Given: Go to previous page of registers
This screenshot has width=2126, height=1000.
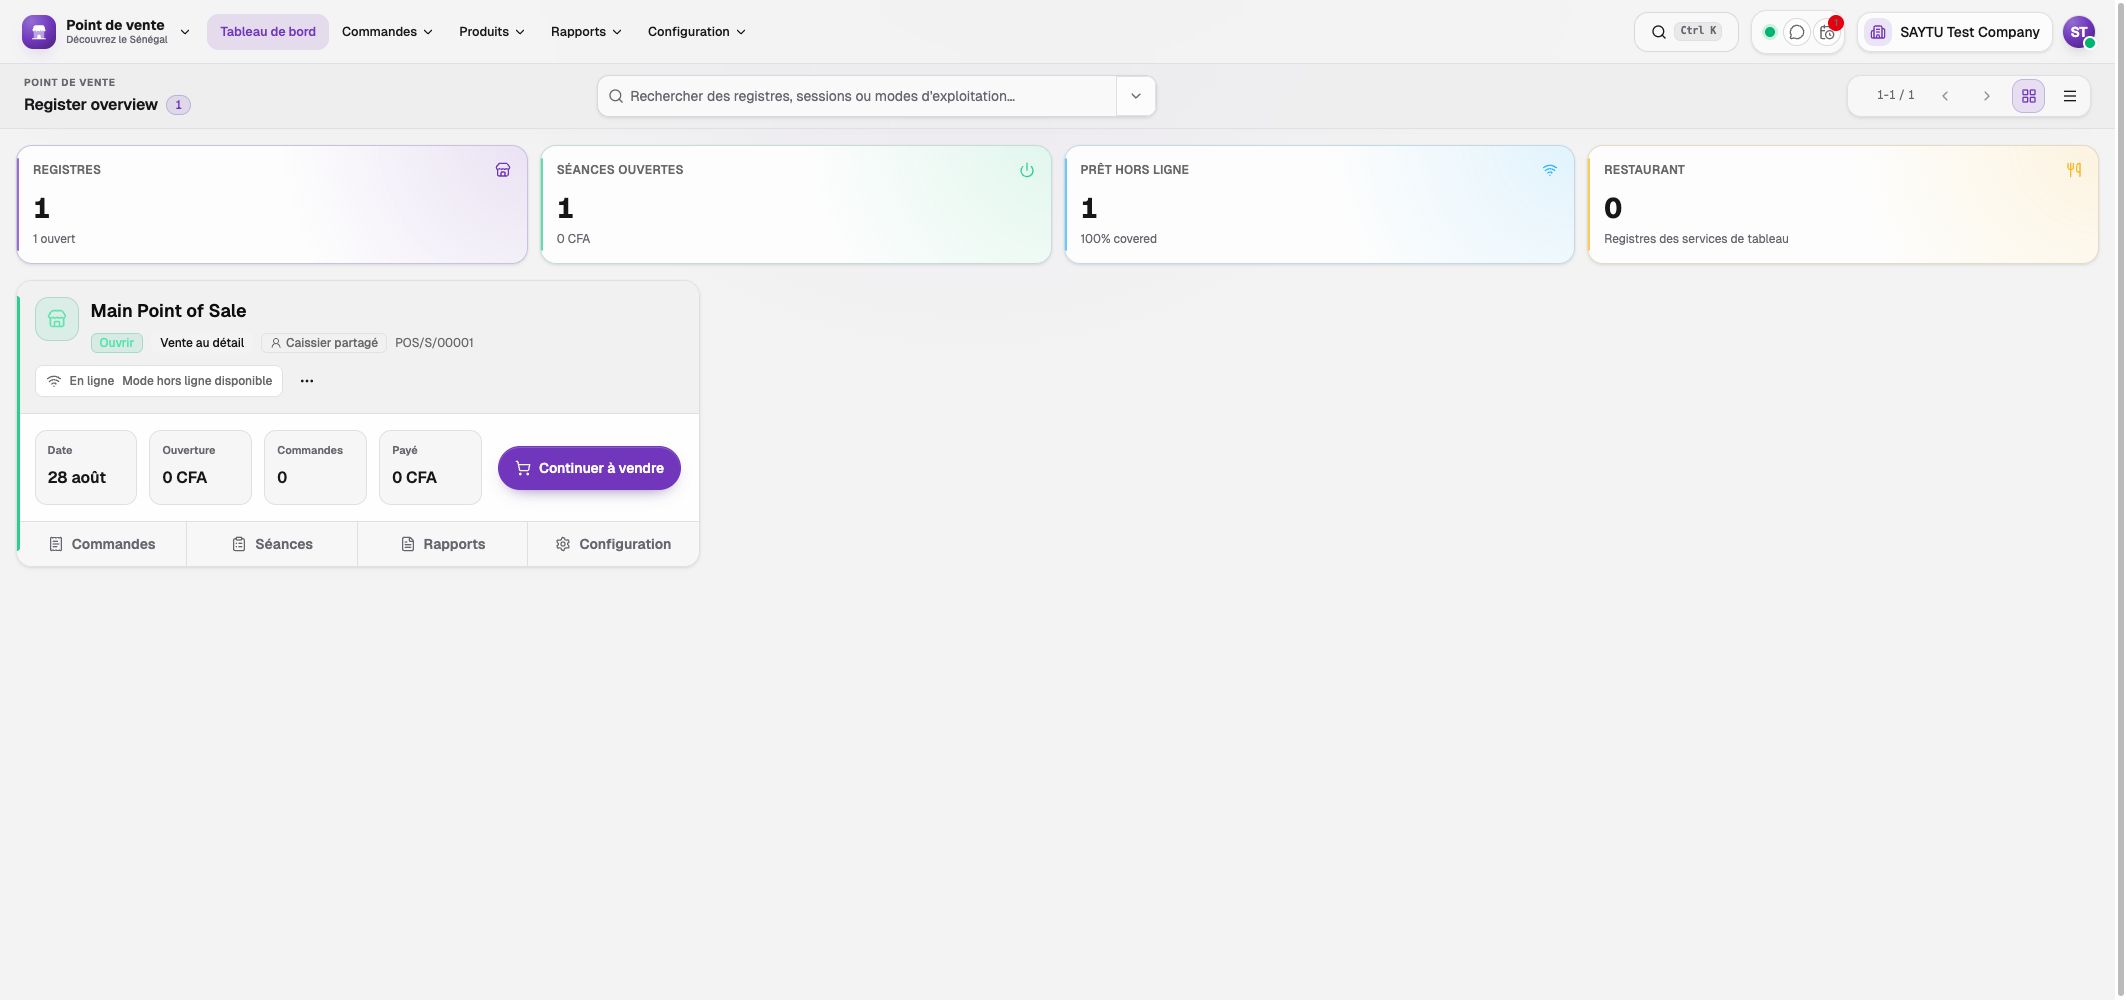Looking at the screenshot, I should click(1945, 96).
